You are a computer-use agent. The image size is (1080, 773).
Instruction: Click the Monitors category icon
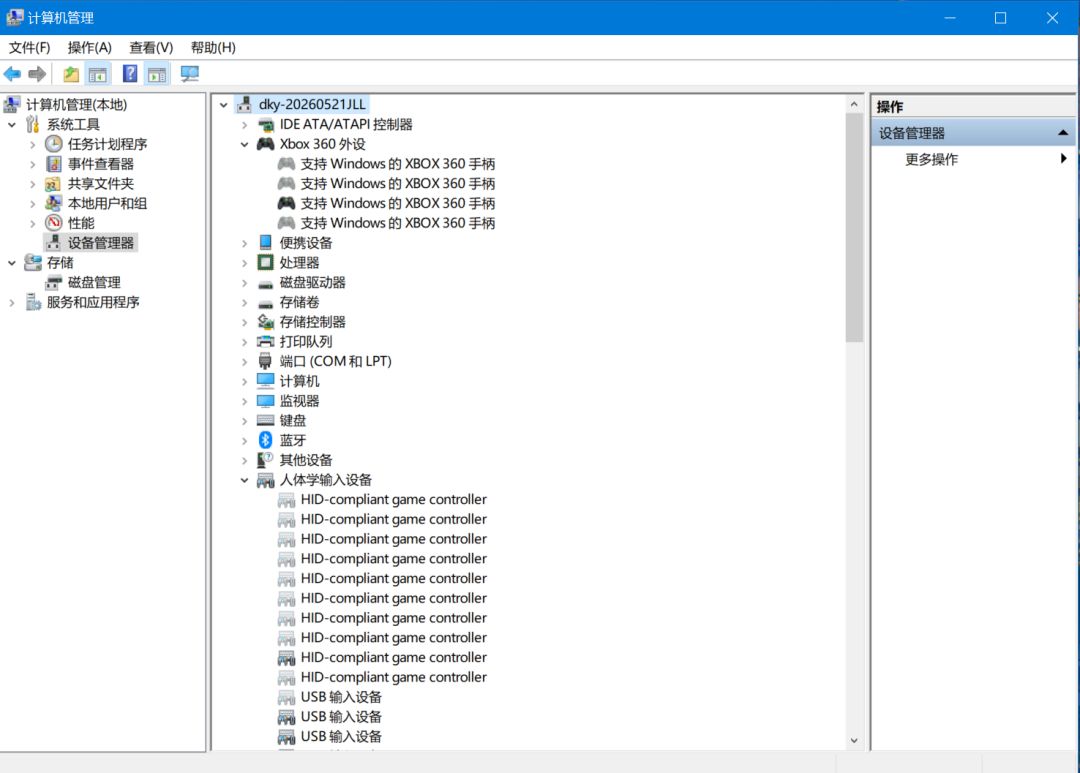265,401
